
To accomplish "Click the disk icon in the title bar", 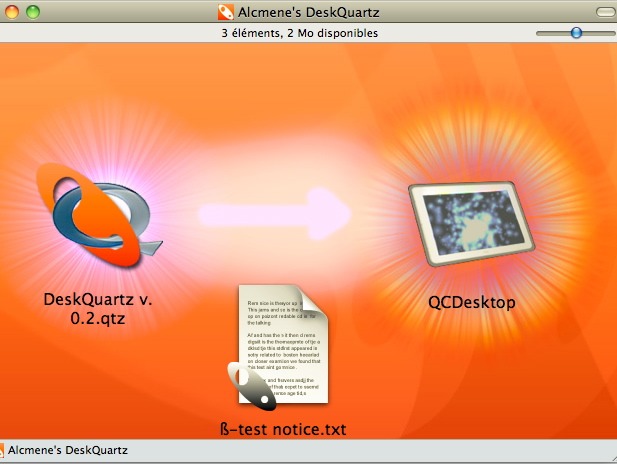I will (x=225, y=12).
